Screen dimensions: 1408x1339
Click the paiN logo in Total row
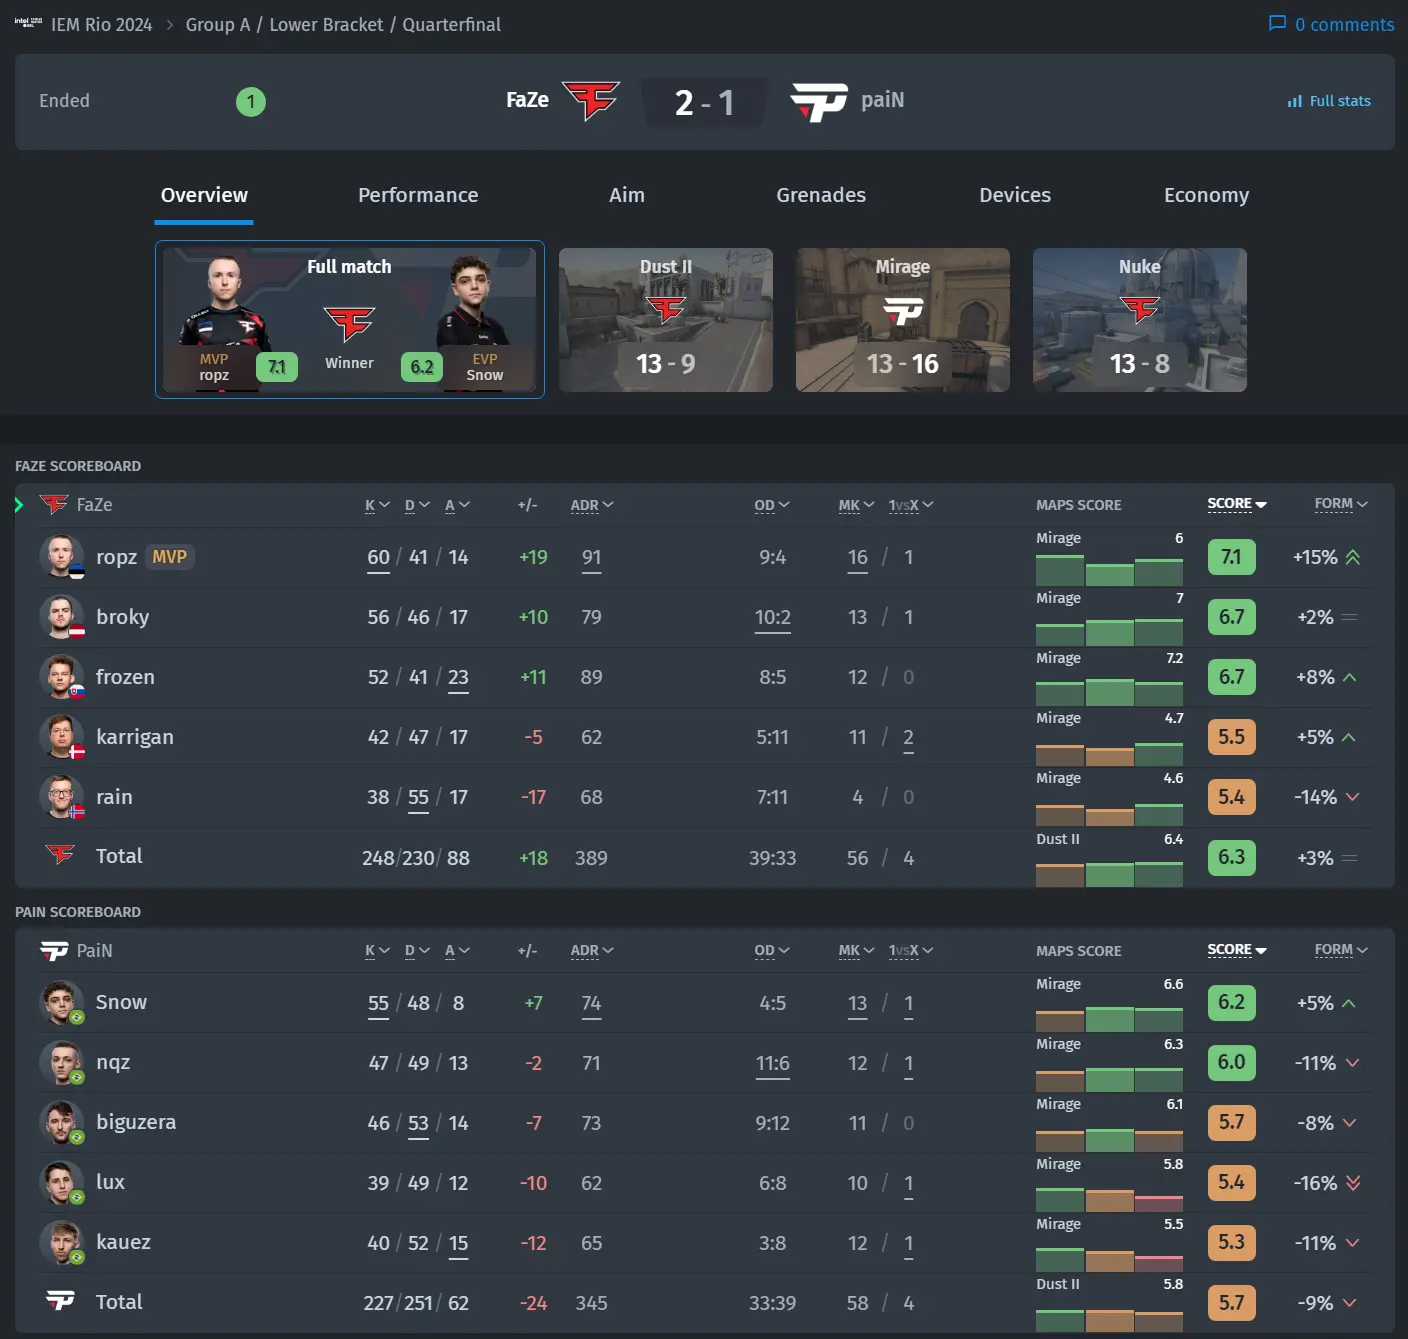coord(60,1300)
